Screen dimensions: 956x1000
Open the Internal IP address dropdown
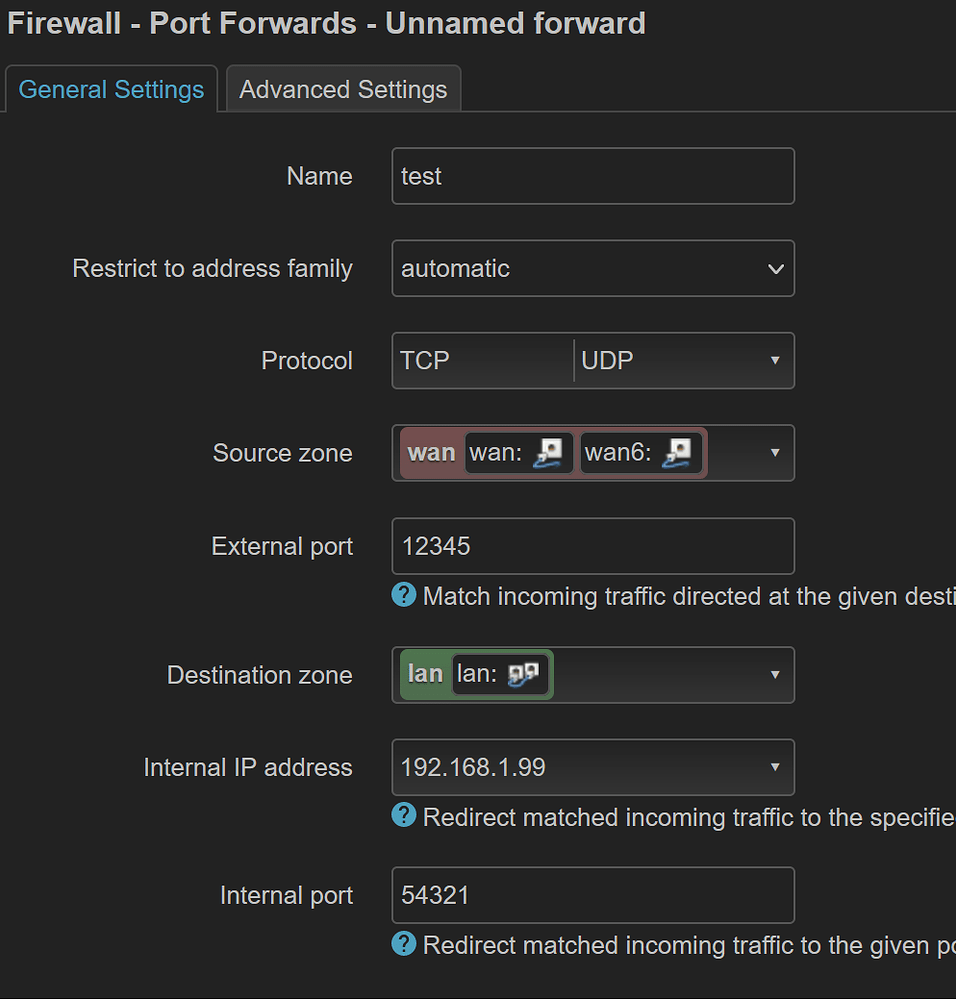[593, 767]
